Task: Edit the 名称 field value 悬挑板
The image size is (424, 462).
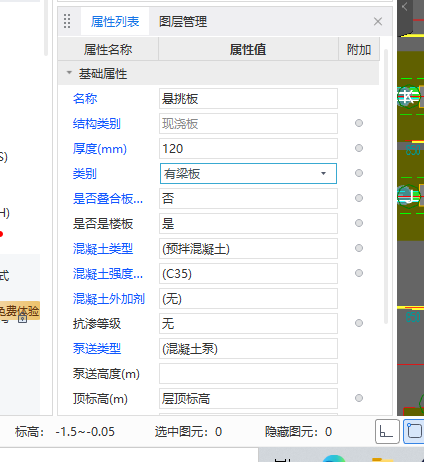Action: click(248, 99)
